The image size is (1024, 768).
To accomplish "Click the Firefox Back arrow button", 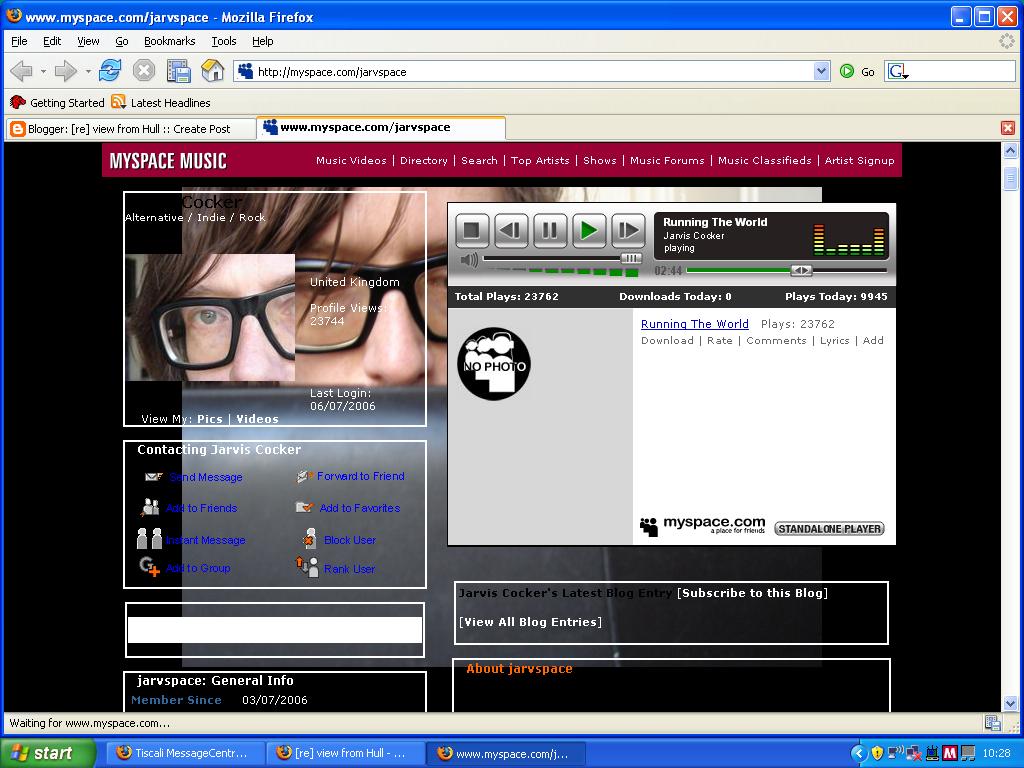I will [x=21, y=71].
